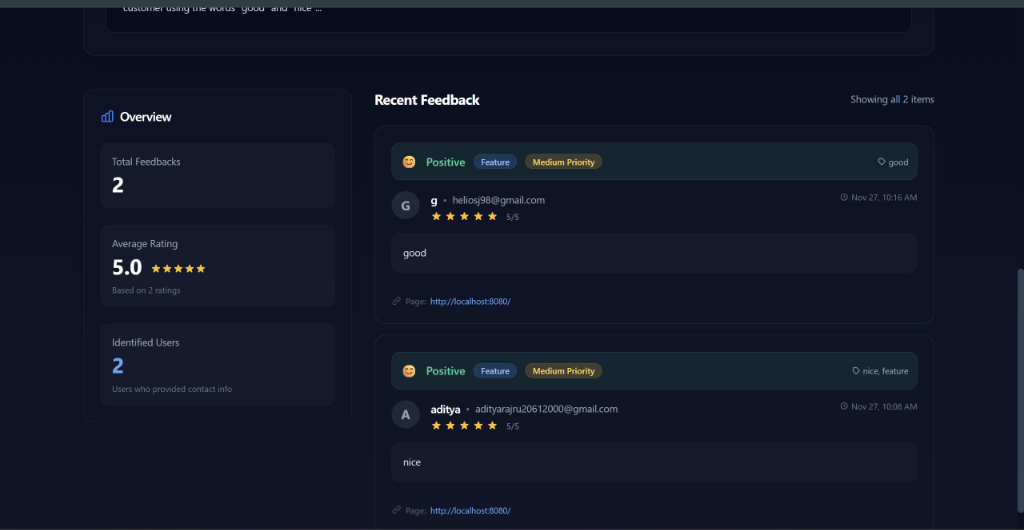The width and height of the screenshot is (1024, 530).
Task: Click the clock icon by Nov 27, 10:16 AM
Action: pos(844,197)
